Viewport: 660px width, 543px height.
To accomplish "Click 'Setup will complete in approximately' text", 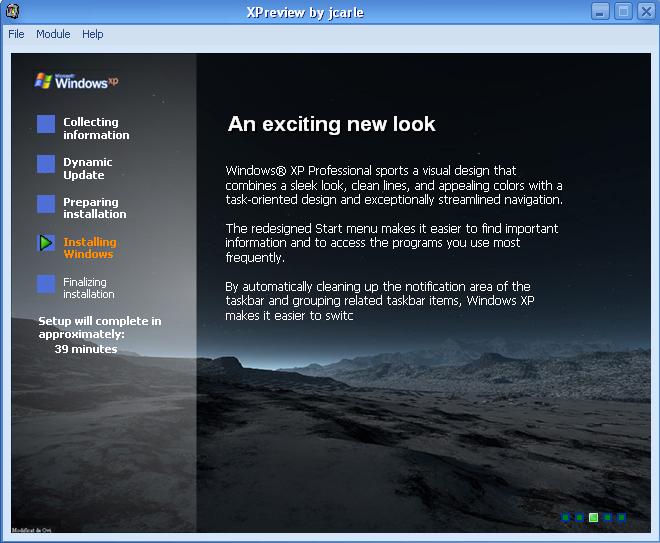I will coord(100,327).
